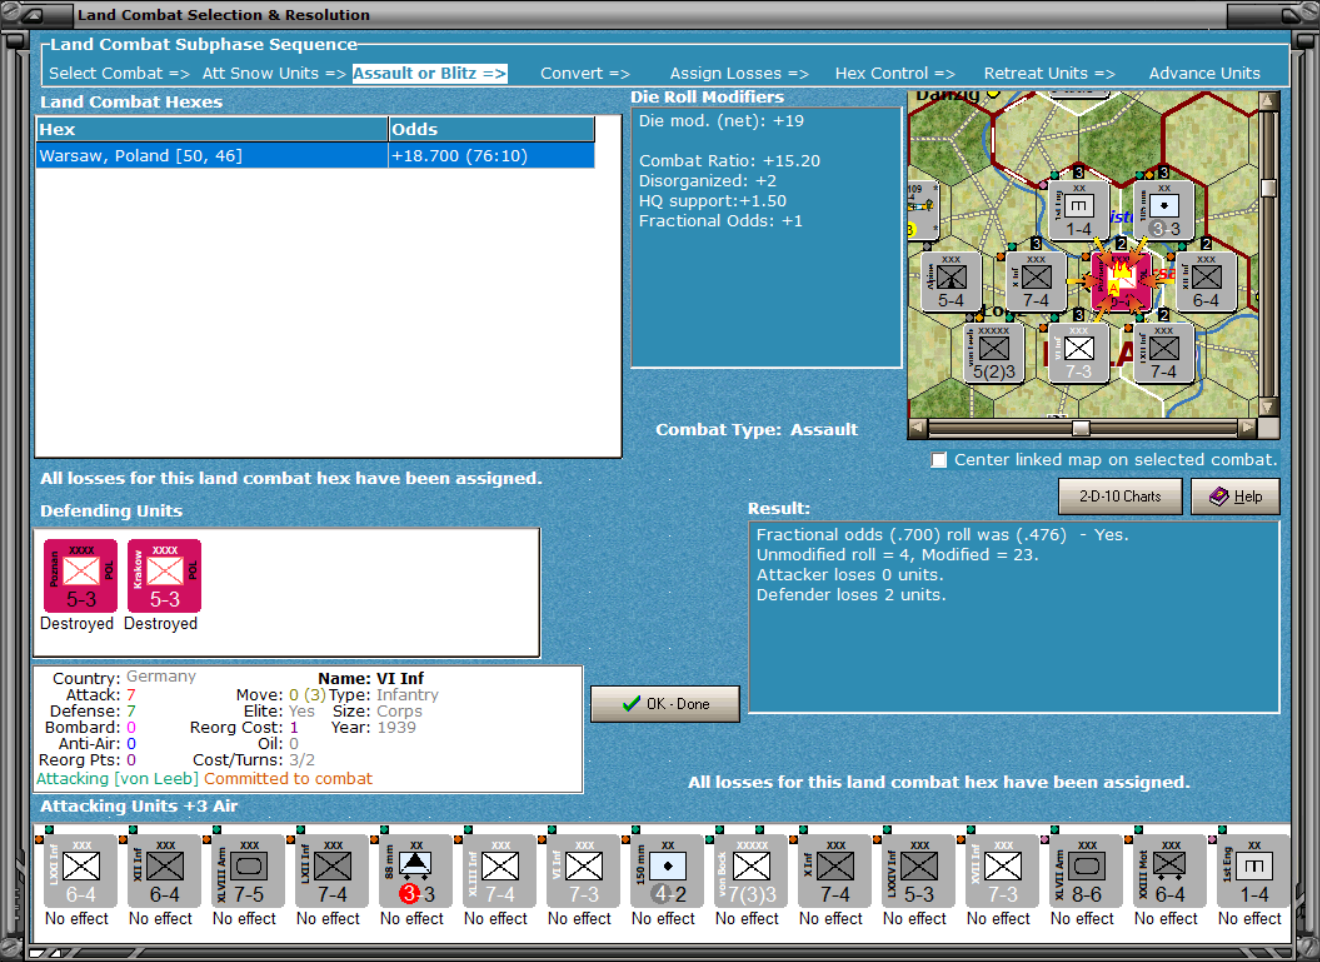This screenshot has height=962, width=1320.
Task: Click the X Inf 7-4 counter on map
Action: pos(1036,283)
